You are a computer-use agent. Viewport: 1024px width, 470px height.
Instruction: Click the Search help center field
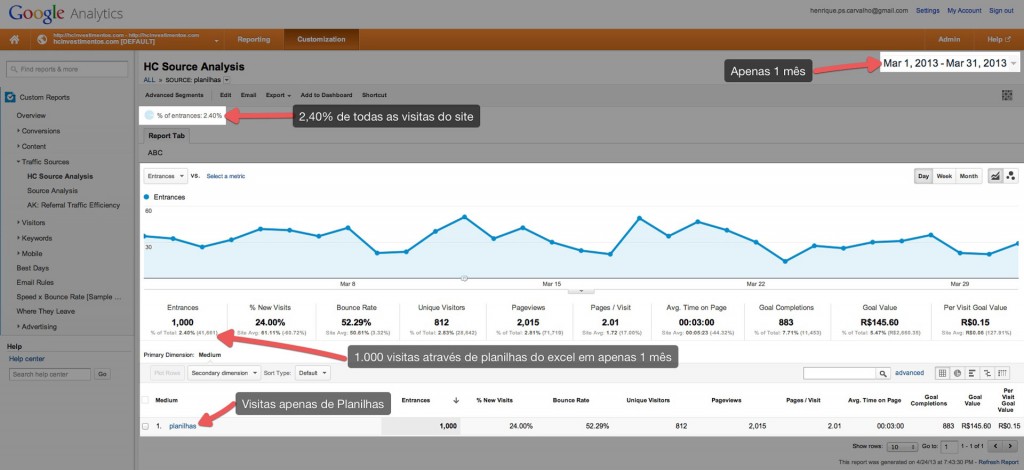pos(50,375)
